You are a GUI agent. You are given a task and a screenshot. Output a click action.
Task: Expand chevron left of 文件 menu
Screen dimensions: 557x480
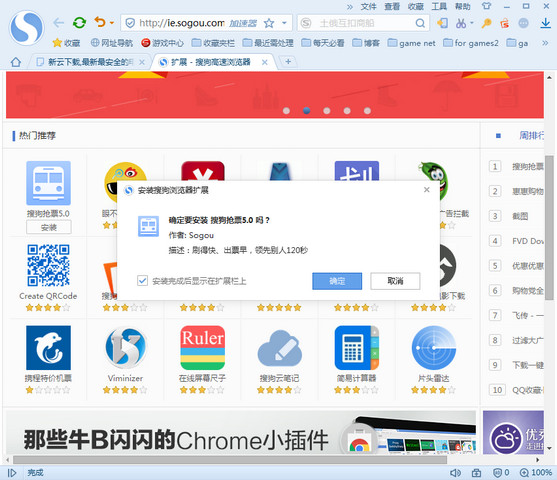pyautogui.click(x=350, y=7)
